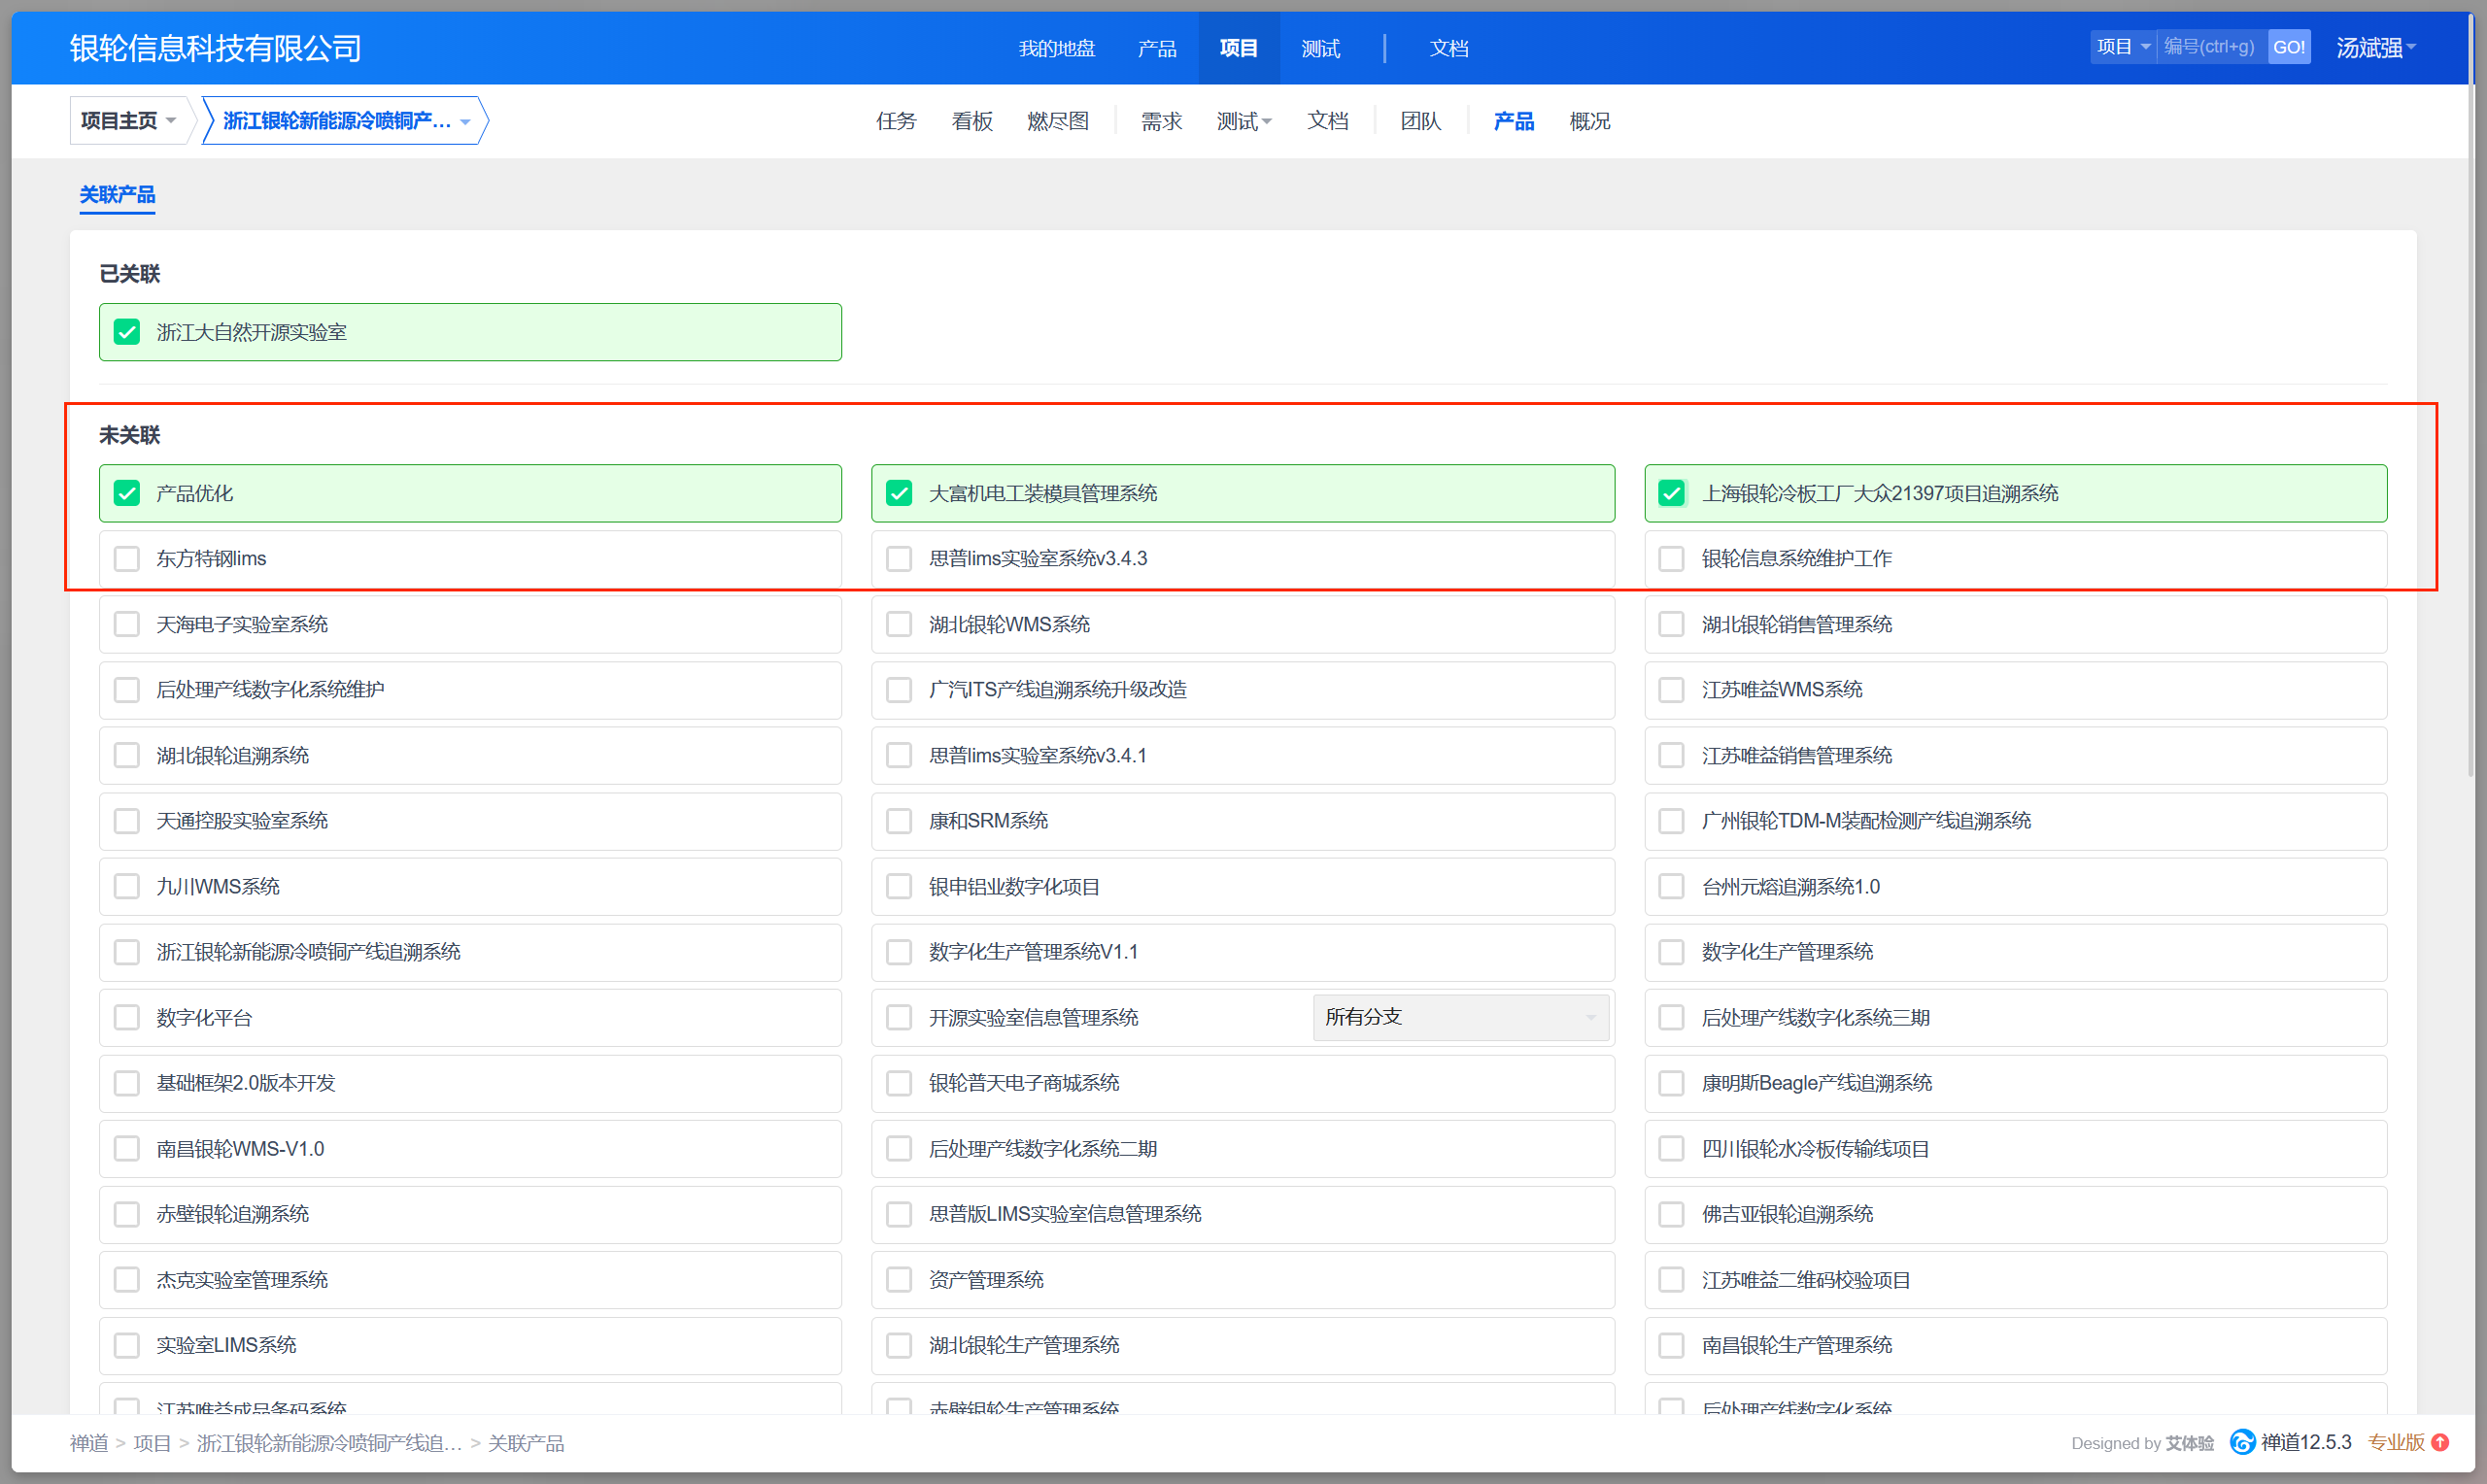Select the 数字化平台 product checkbox
Screen dimensions: 2487x1484
pyautogui.click(x=127, y=1017)
